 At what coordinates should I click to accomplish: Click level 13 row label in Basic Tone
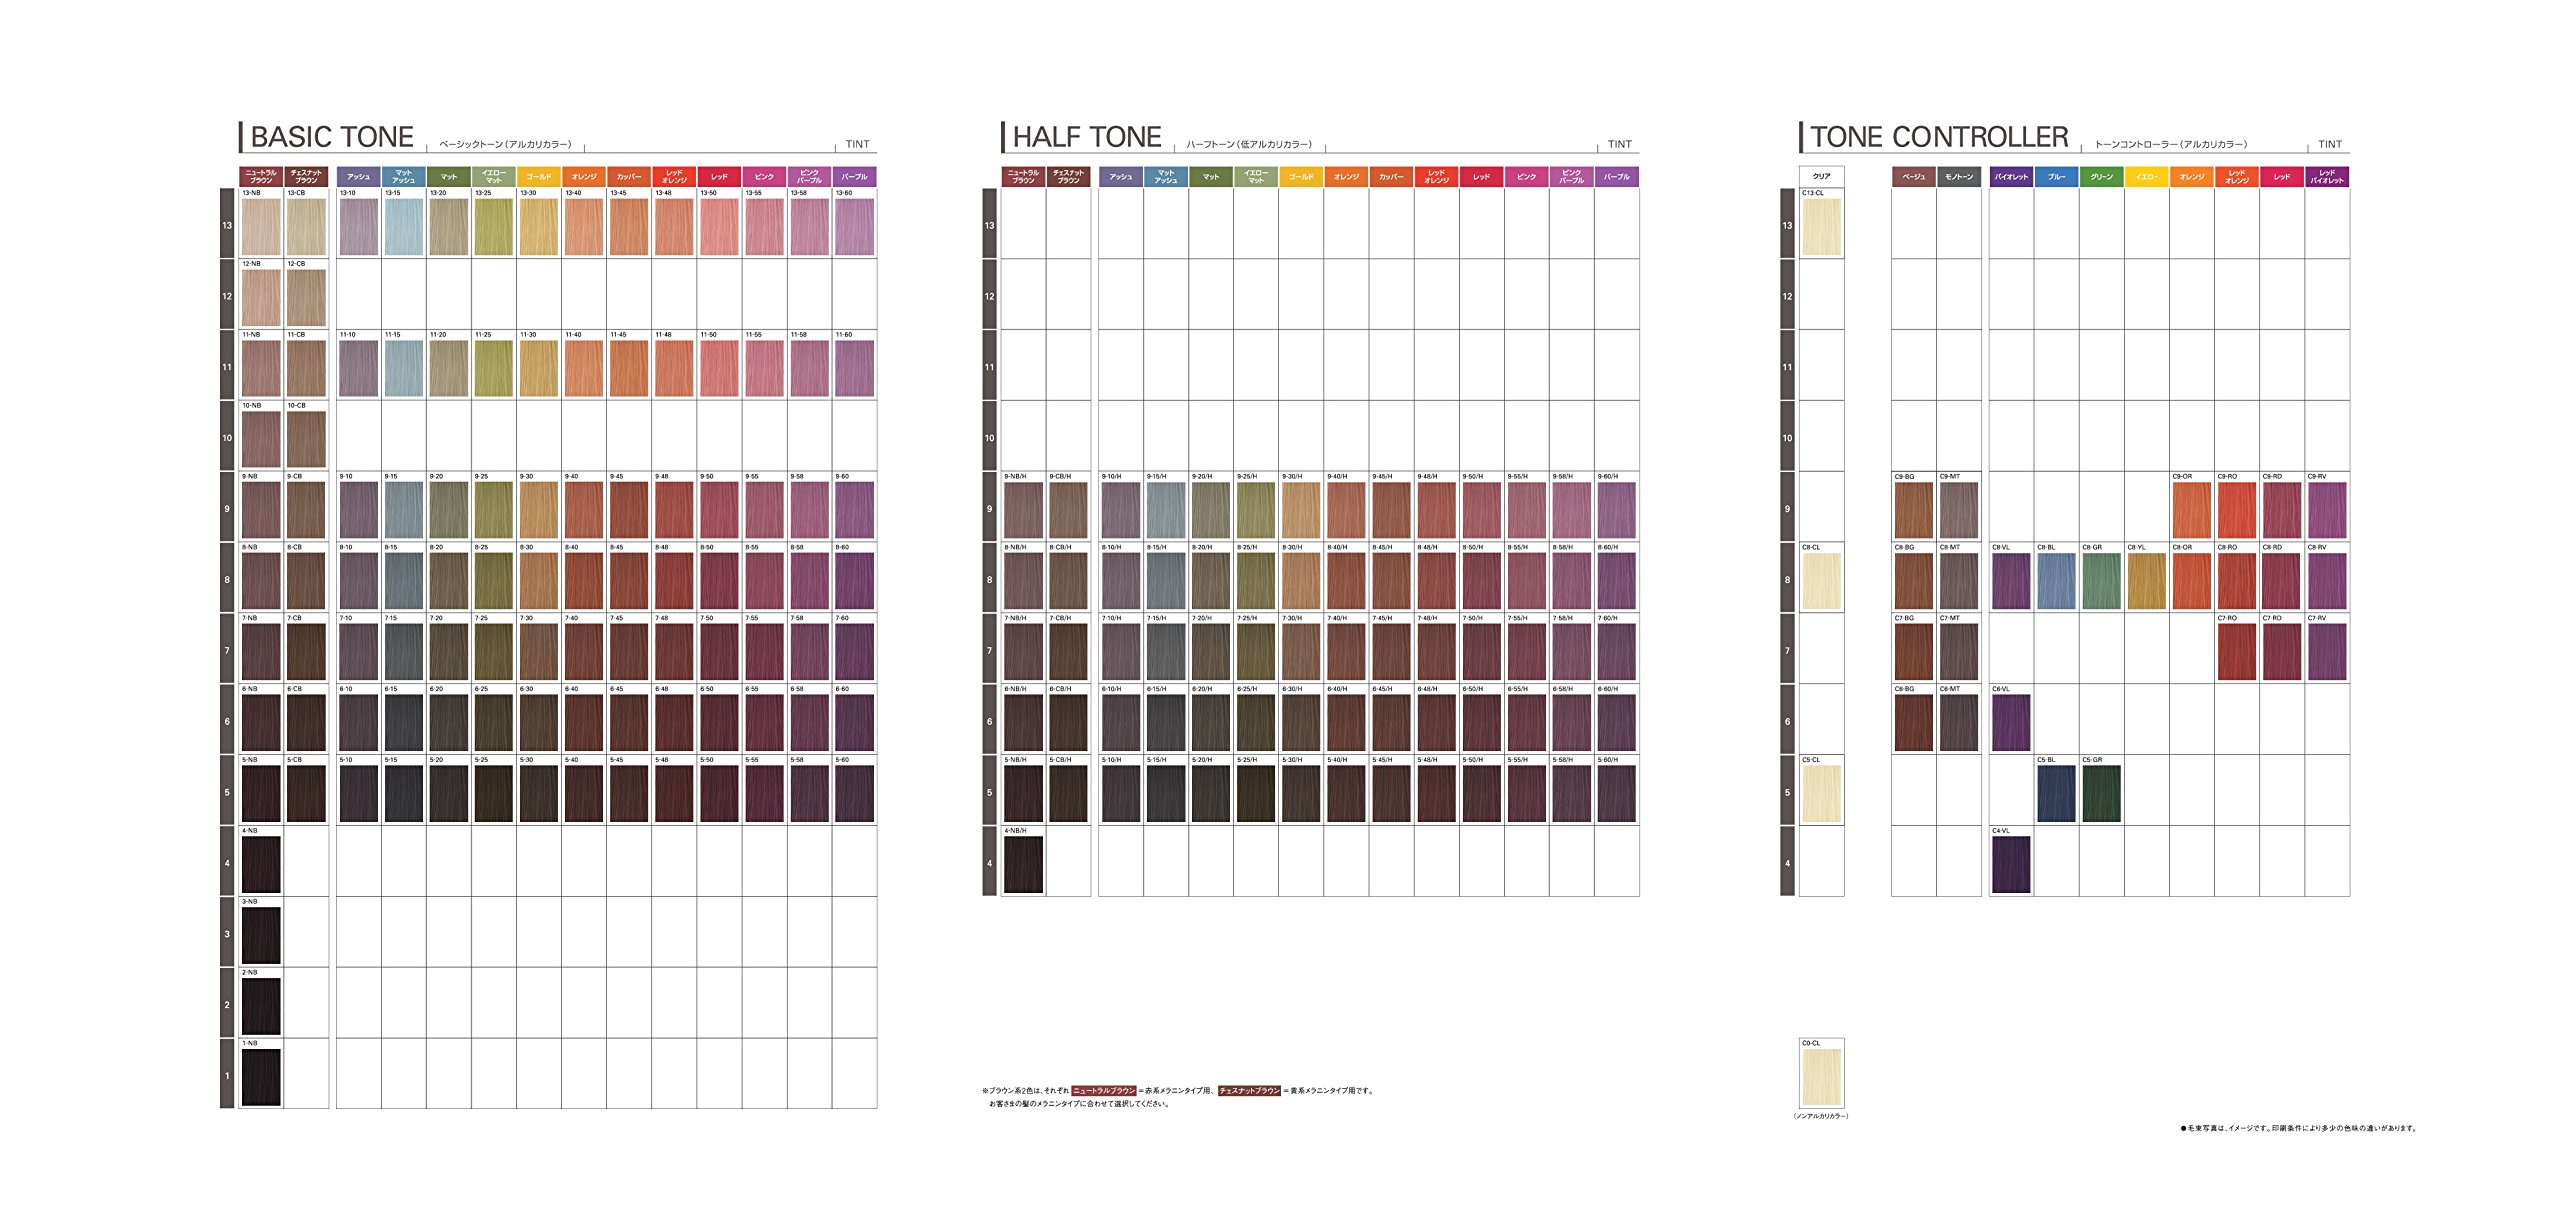[227, 225]
